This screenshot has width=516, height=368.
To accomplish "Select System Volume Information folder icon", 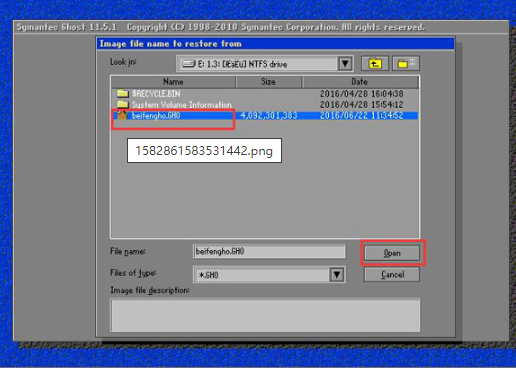I will pos(122,104).
